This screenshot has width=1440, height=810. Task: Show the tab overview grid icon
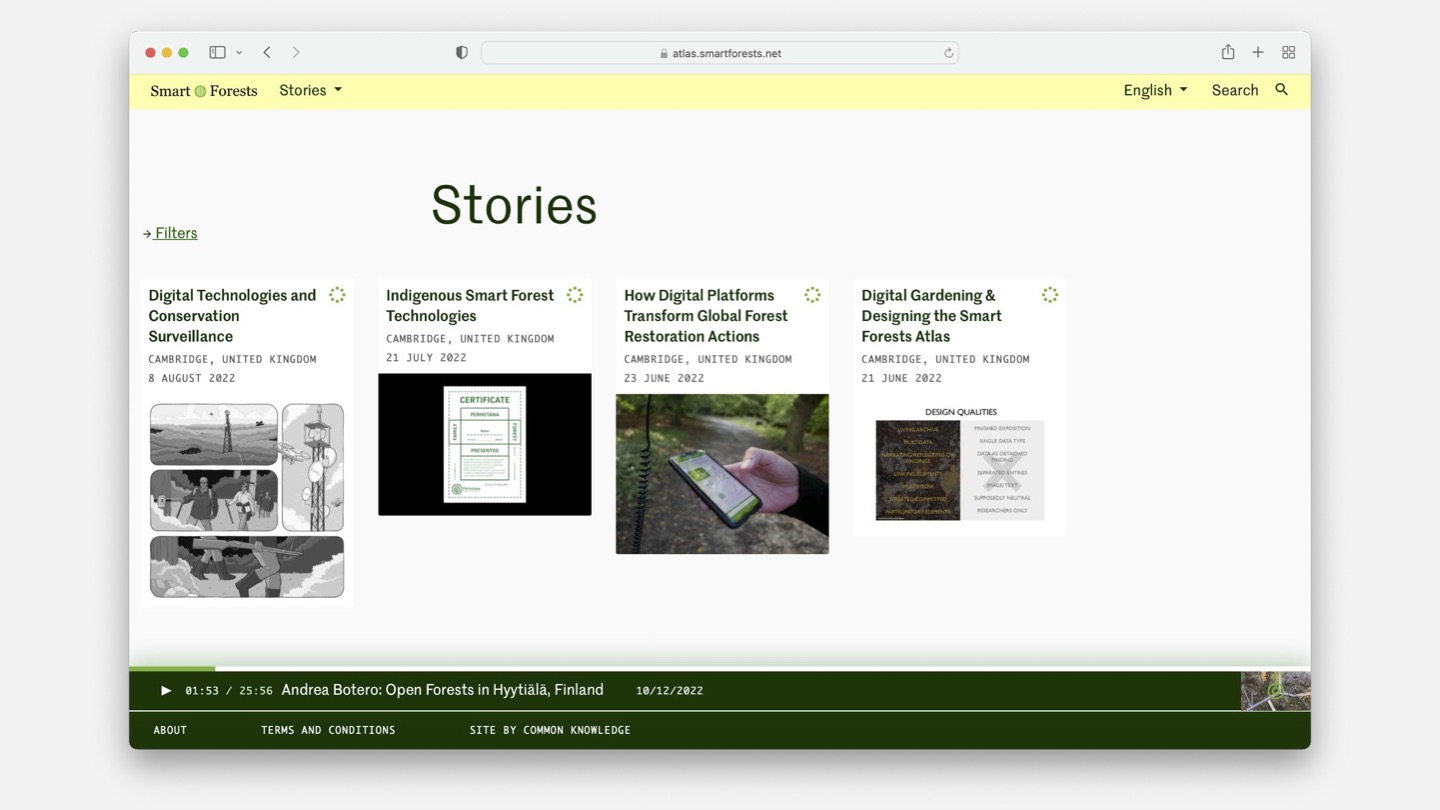[1289, 52]
